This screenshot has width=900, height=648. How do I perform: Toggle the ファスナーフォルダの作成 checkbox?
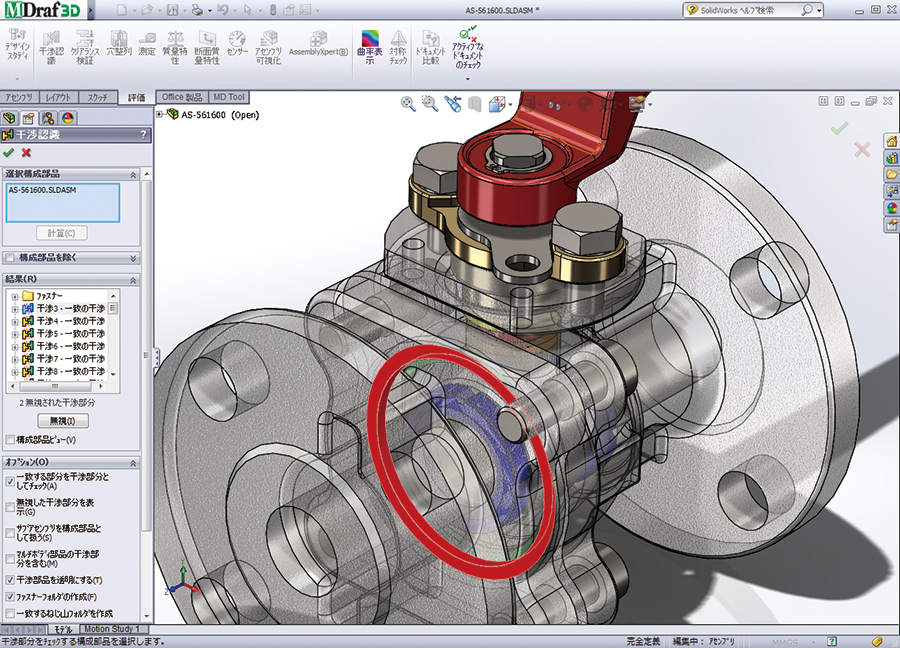(10, 596)
